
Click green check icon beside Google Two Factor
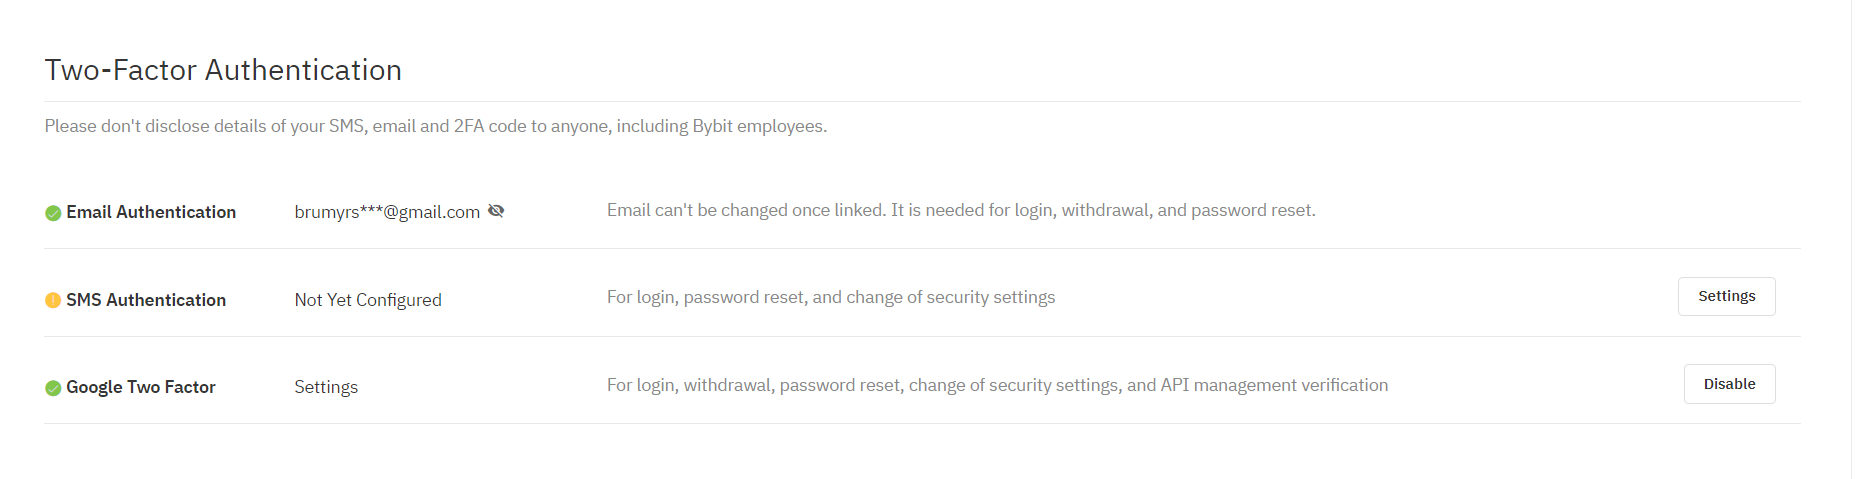pyautogui.click(x=53, y=388)
